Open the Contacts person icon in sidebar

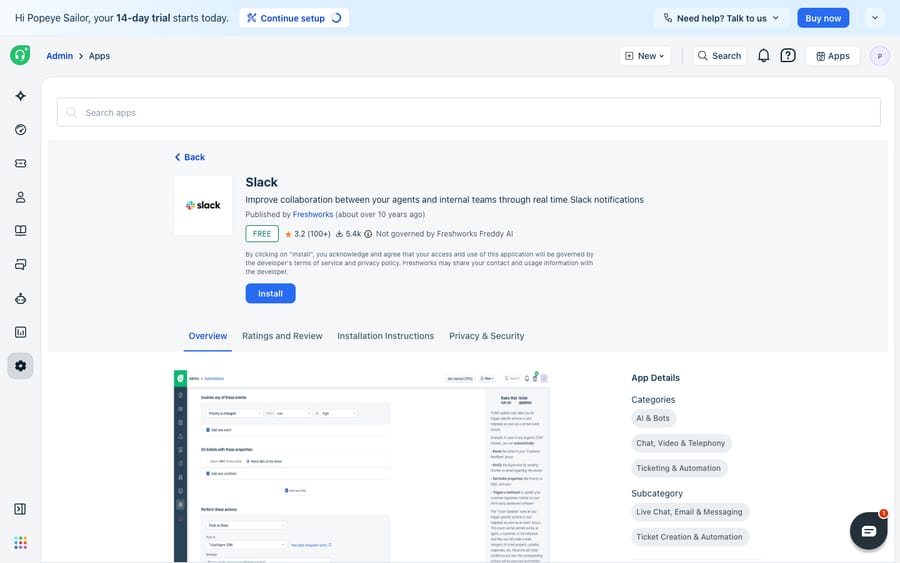(21, 197)
